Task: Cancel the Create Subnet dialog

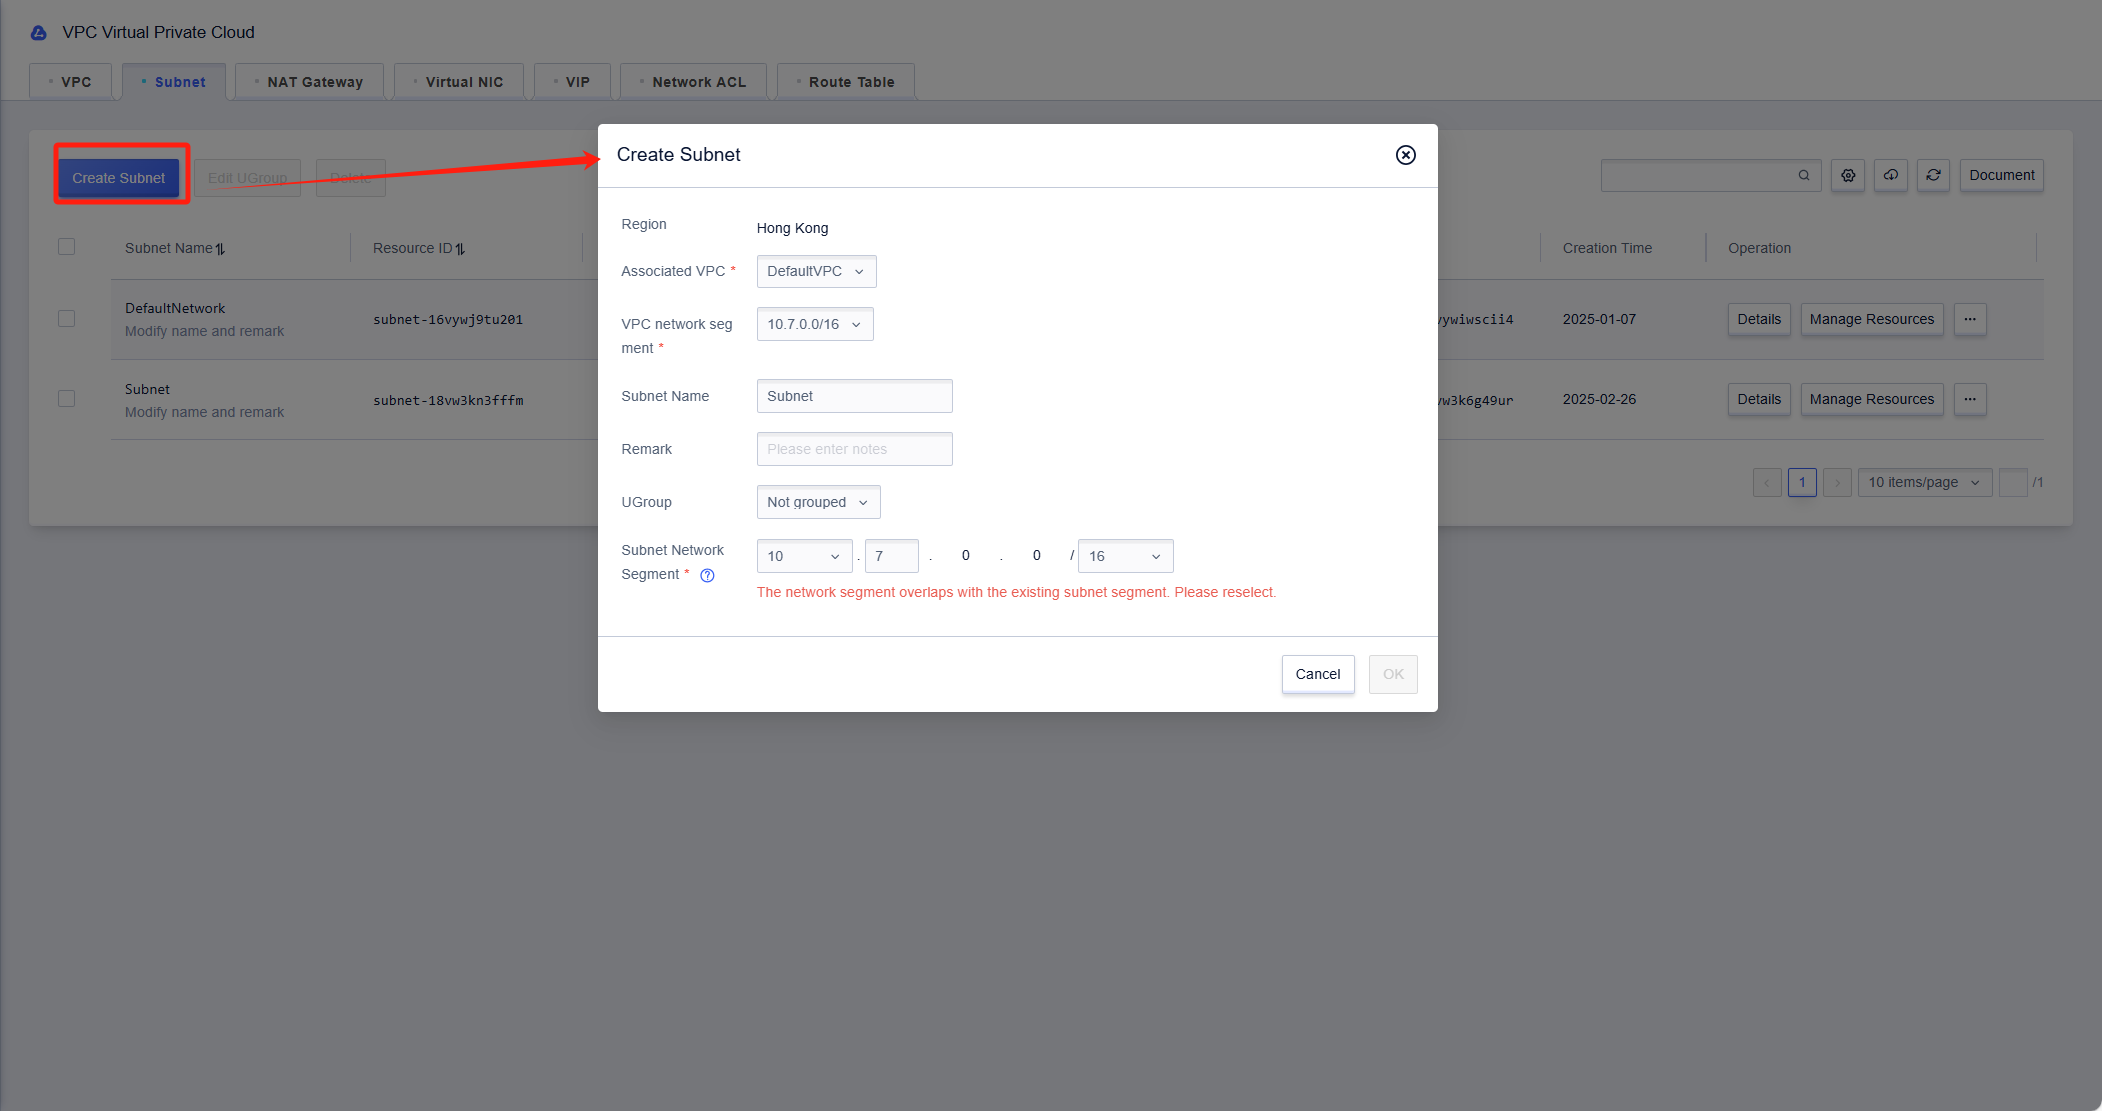Action: [1318, 675]
